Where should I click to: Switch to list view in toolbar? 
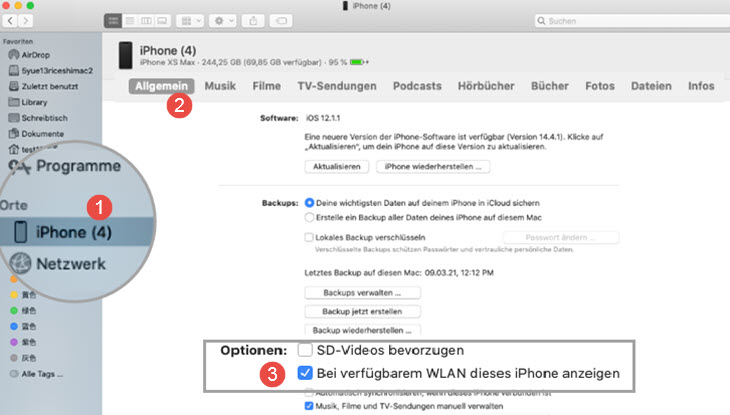pyautogui.click(x=130, y=21)
